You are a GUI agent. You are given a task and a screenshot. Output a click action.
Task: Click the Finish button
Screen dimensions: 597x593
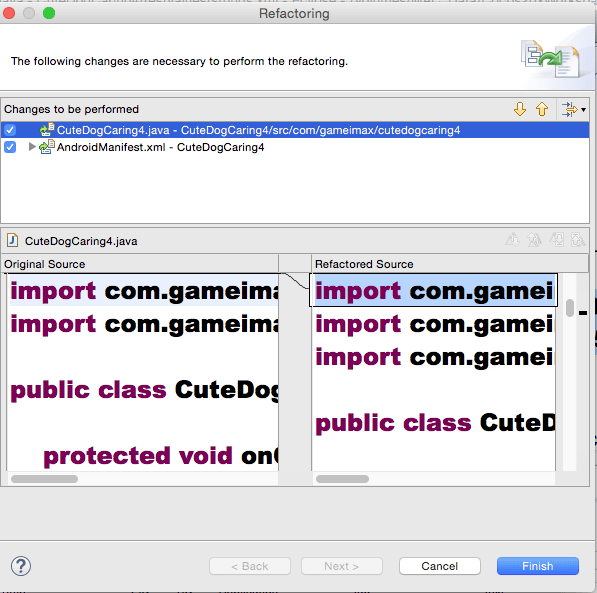pos(538,566)
